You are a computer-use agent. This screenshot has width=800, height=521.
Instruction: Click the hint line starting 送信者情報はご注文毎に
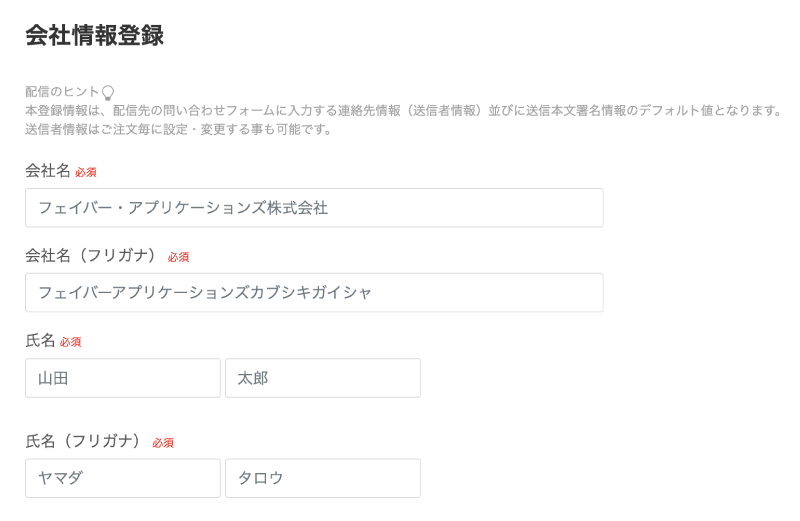pyautogui.click(x=179, y=130)
